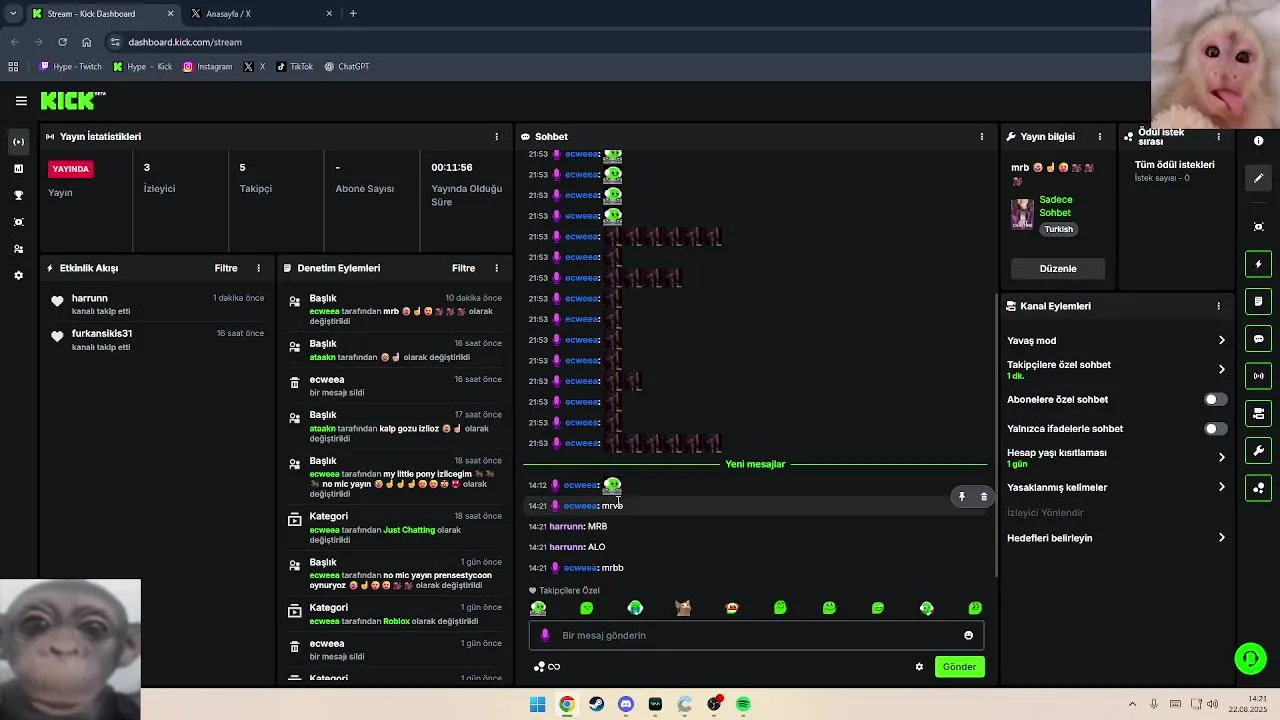Open Discord from the Windows taskbar

(626, 704)
